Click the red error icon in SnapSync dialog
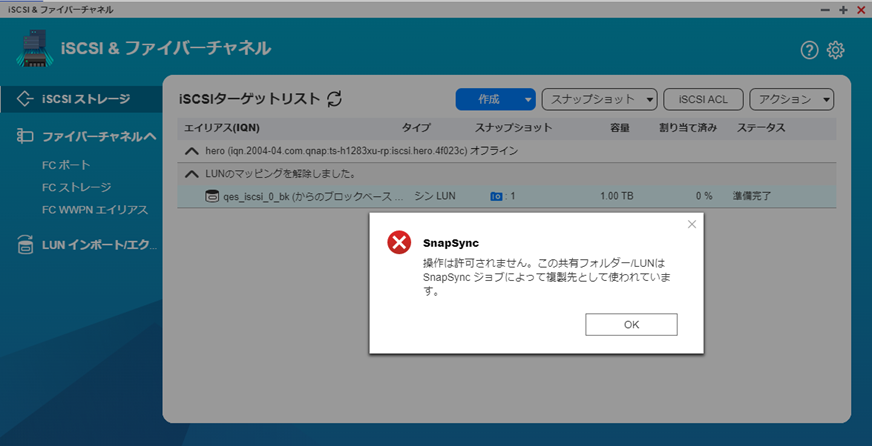Viewport: 872px width, 447px height. tap(399, 241)
